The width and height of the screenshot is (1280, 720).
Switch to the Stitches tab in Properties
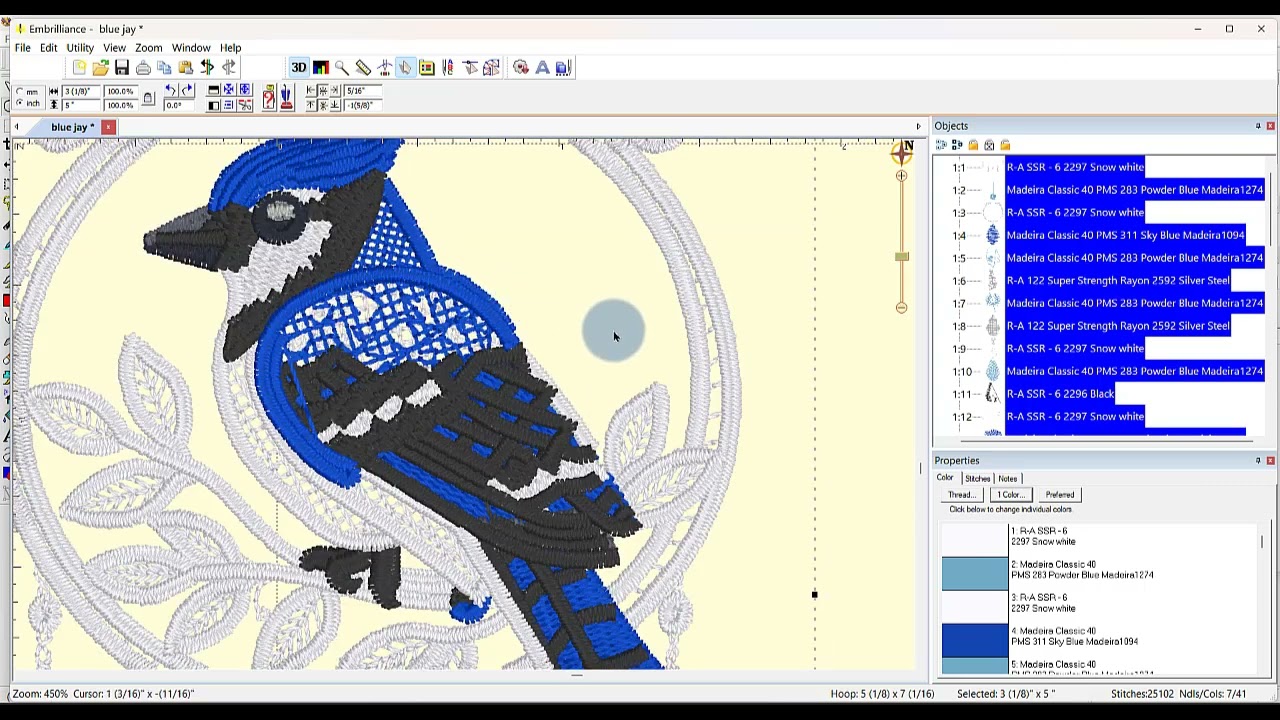point(977,478)
